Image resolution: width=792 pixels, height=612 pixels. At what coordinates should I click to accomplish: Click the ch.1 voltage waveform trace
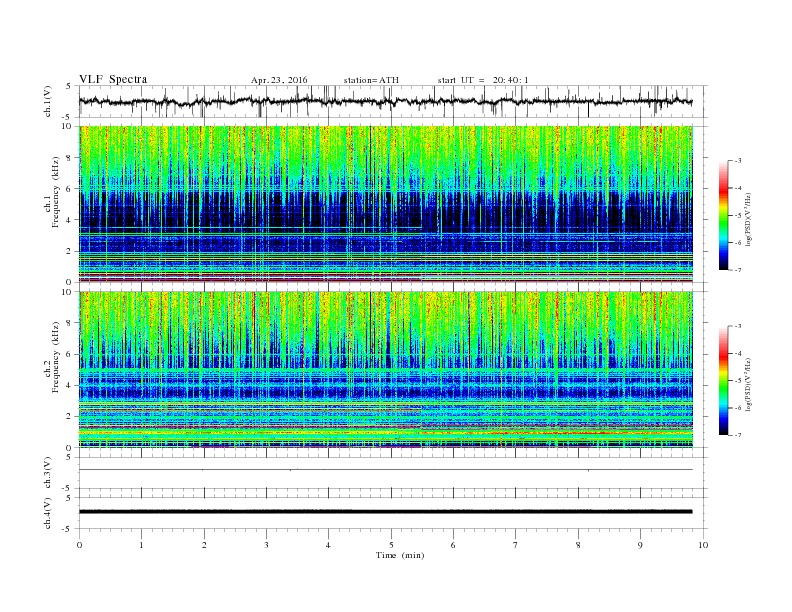tap(386, 101)
